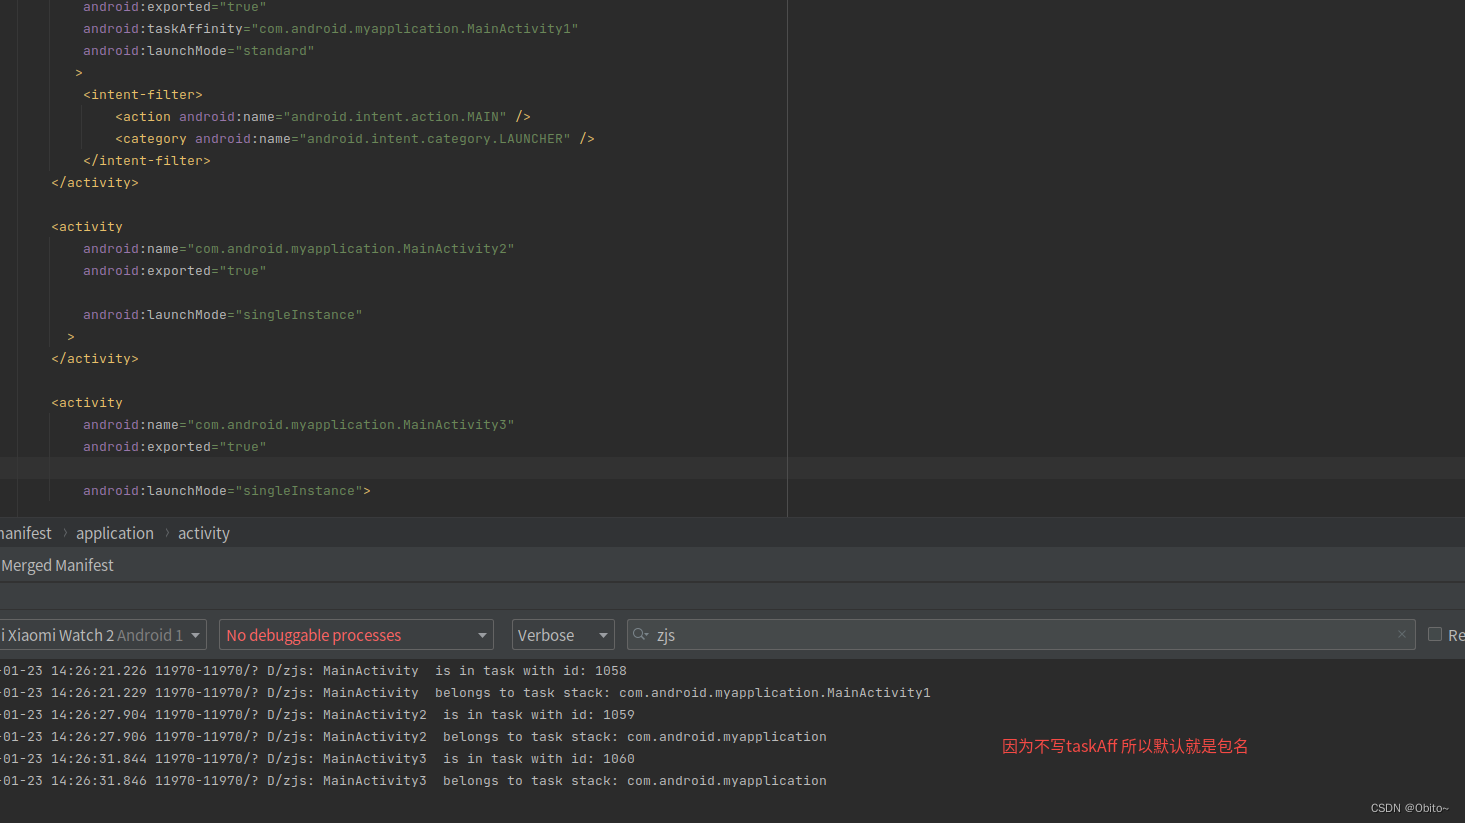Switch to the Merged Manifest tab
The height and width of the screenshot is (823, 1465).
click(x=57, y=565)
